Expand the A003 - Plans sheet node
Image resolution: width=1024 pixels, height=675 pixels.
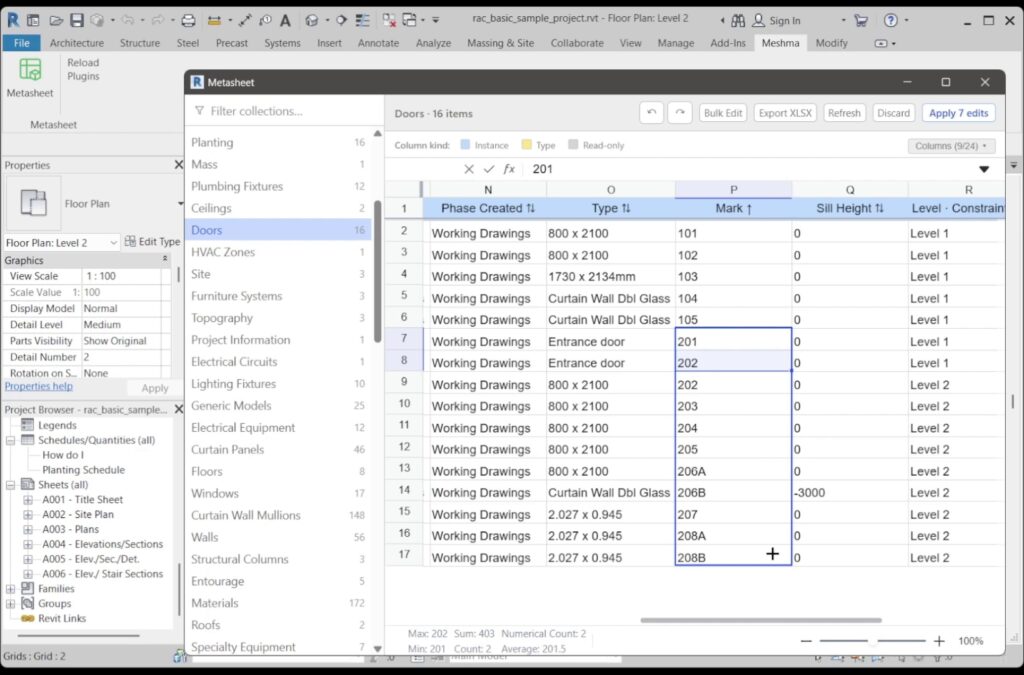pos(28,529)
